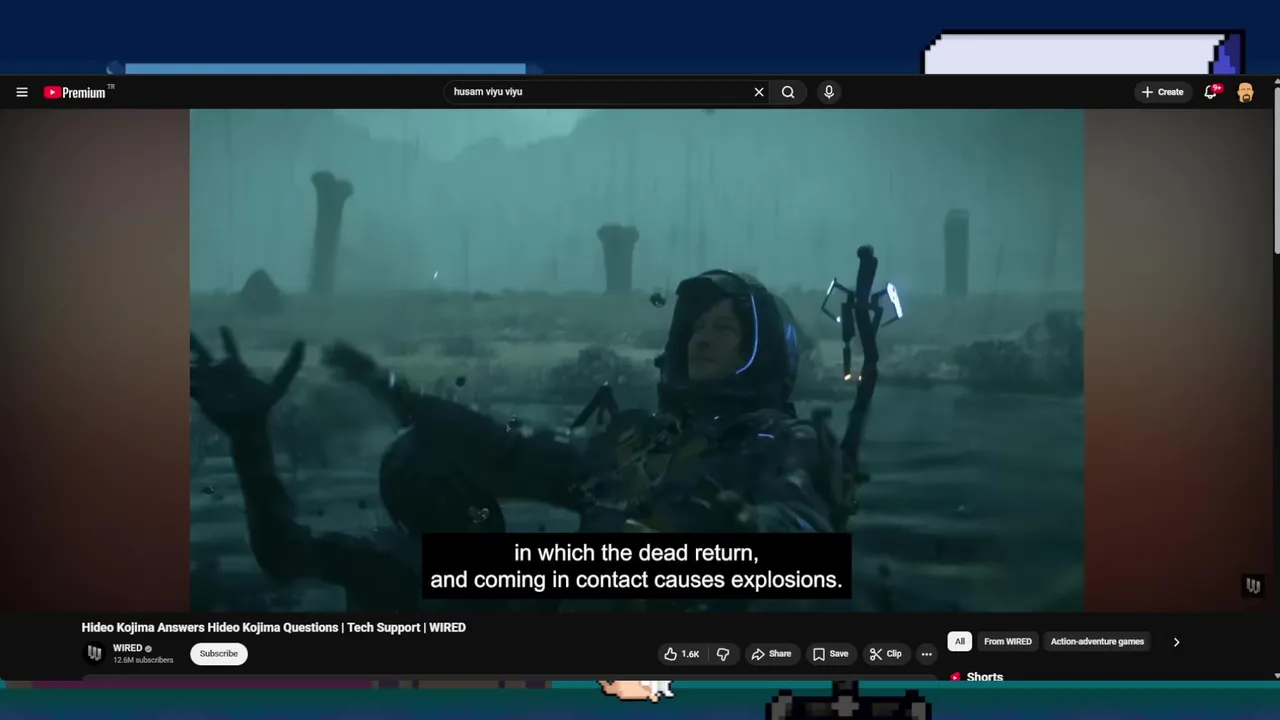Like the video with 1.6K likes
1280x720 pixels.
[681, 654]
